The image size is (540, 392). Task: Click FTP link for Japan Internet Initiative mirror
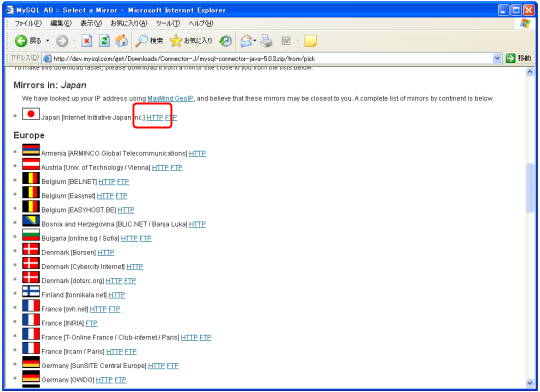(x=171, y=117)
